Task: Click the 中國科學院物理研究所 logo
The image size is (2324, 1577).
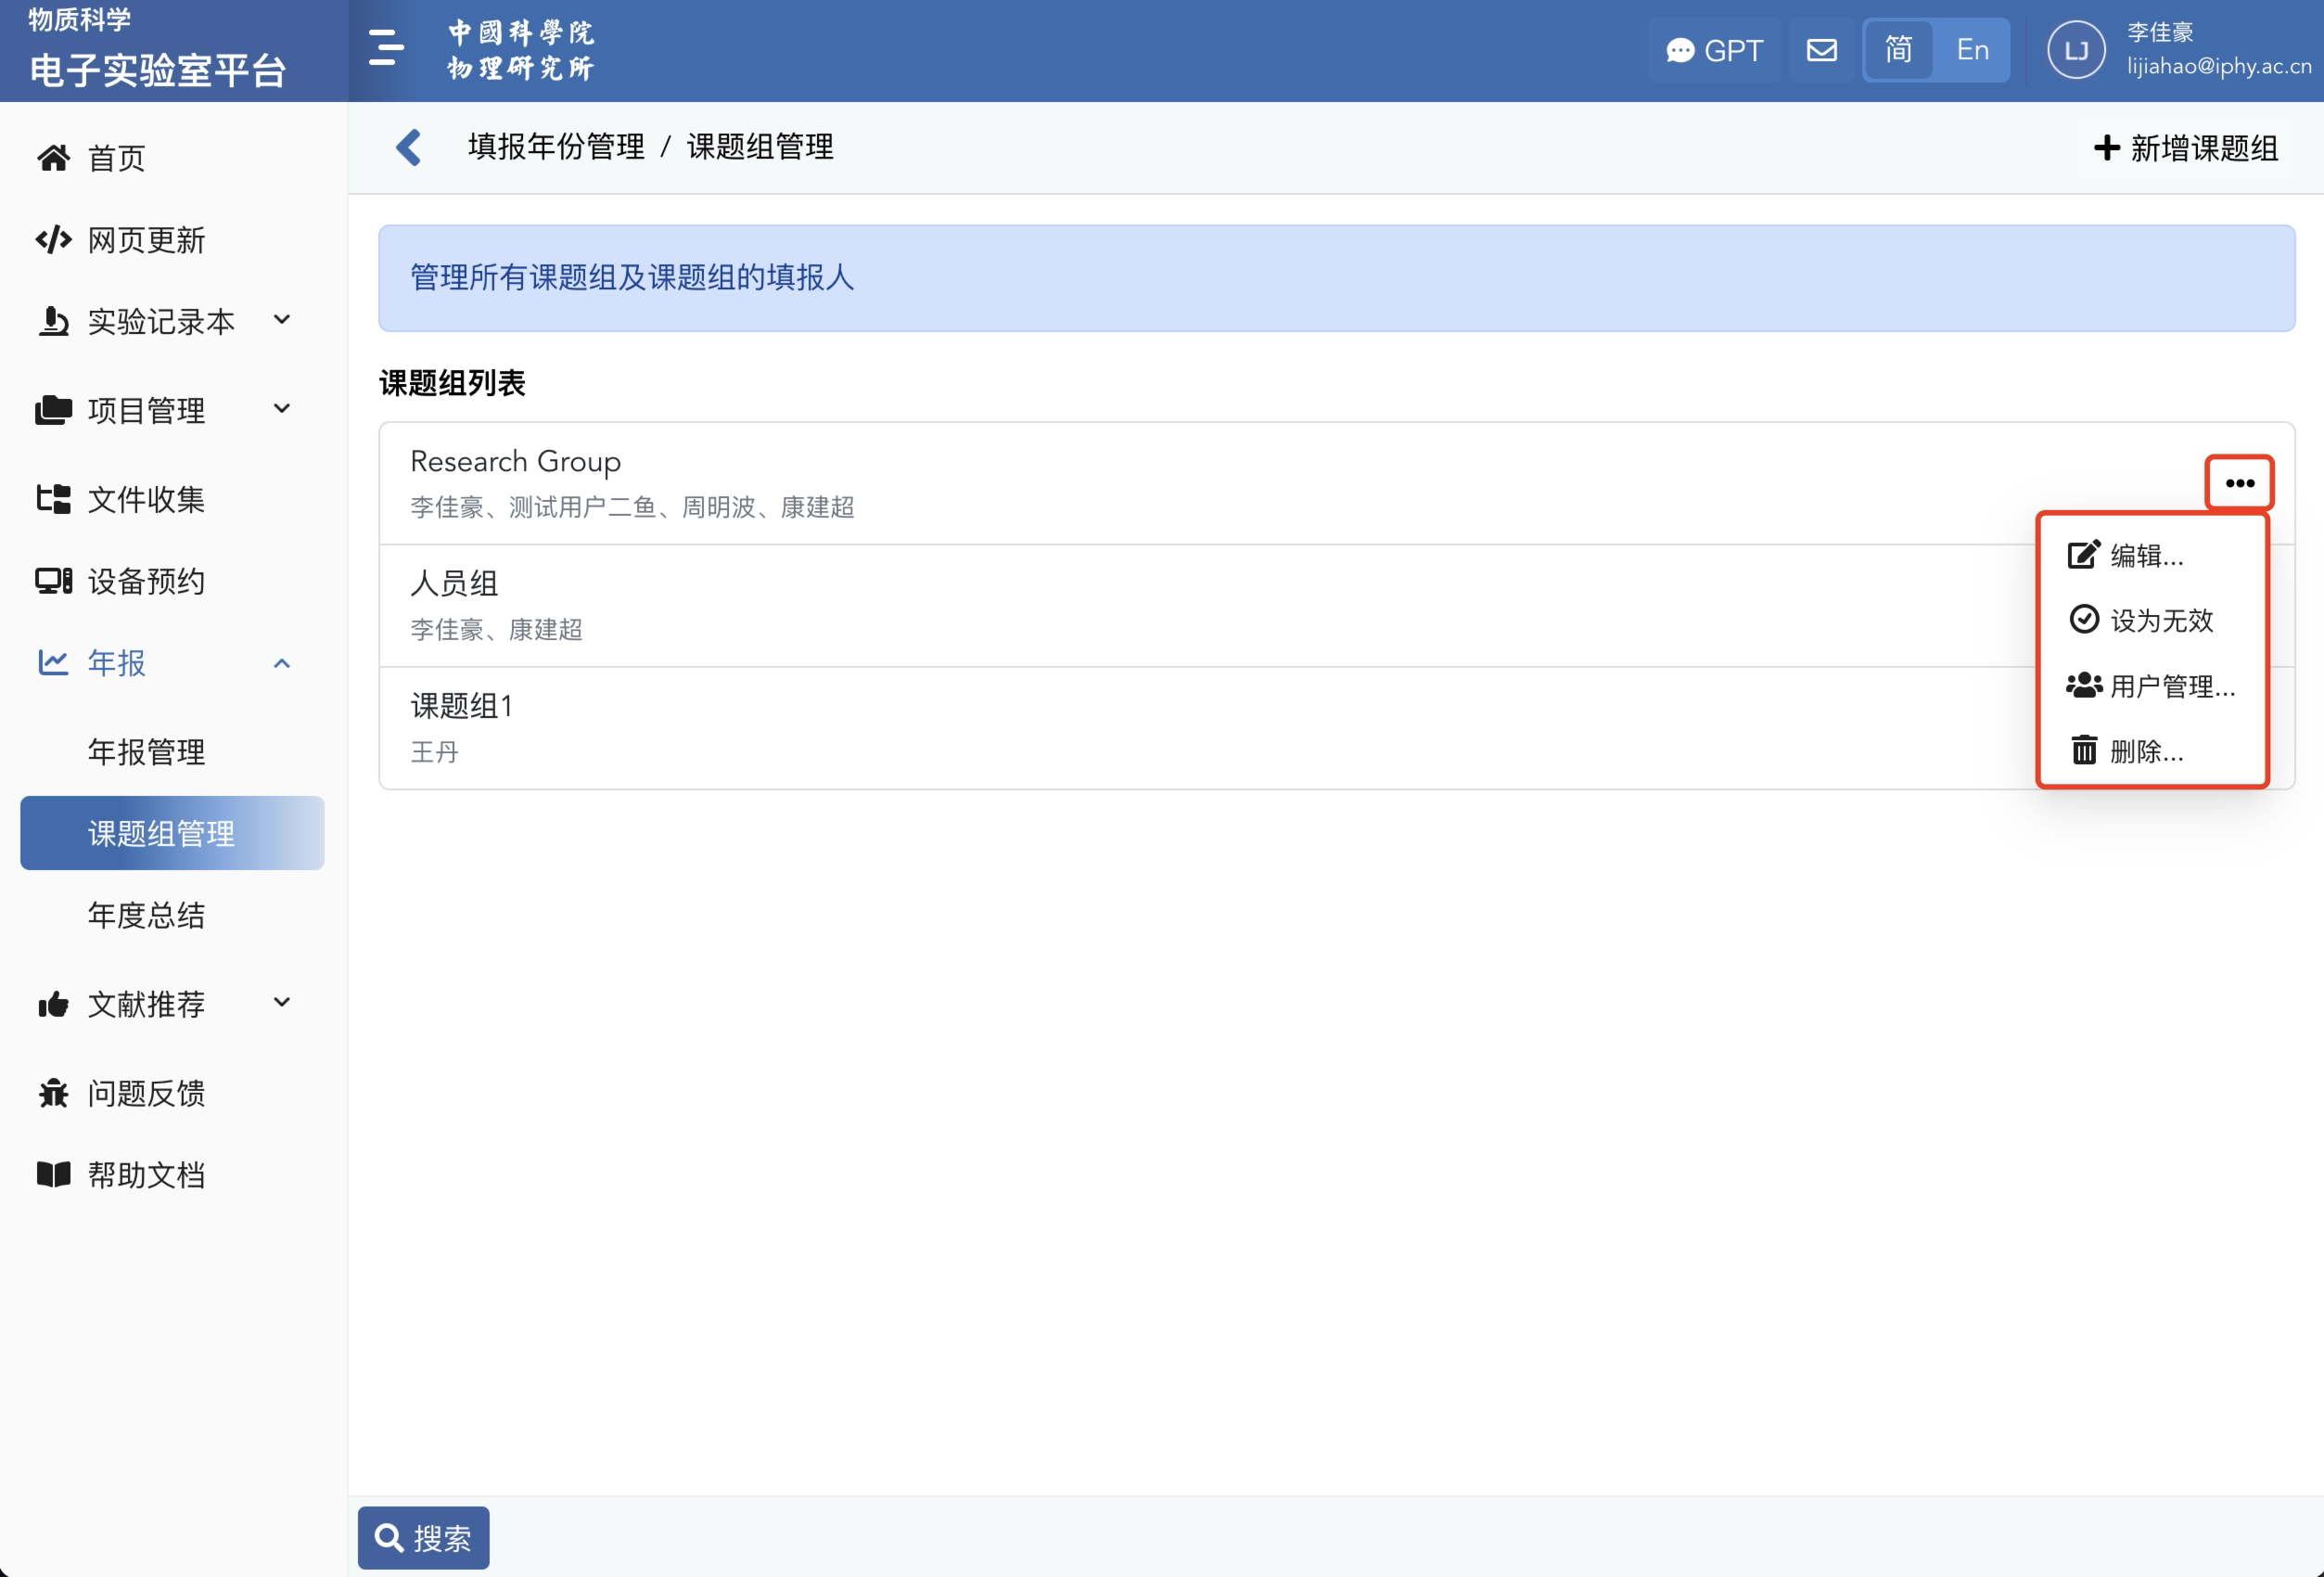Action: [520, 50]
